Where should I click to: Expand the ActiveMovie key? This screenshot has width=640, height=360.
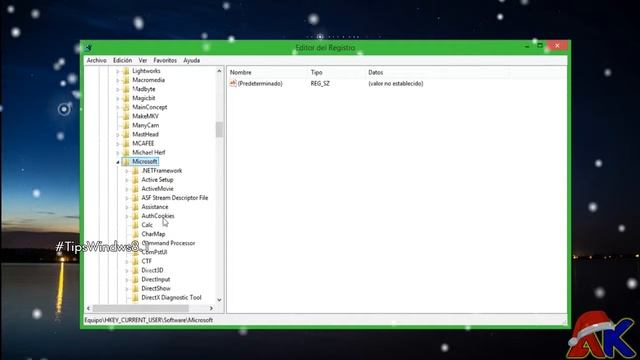127,189
